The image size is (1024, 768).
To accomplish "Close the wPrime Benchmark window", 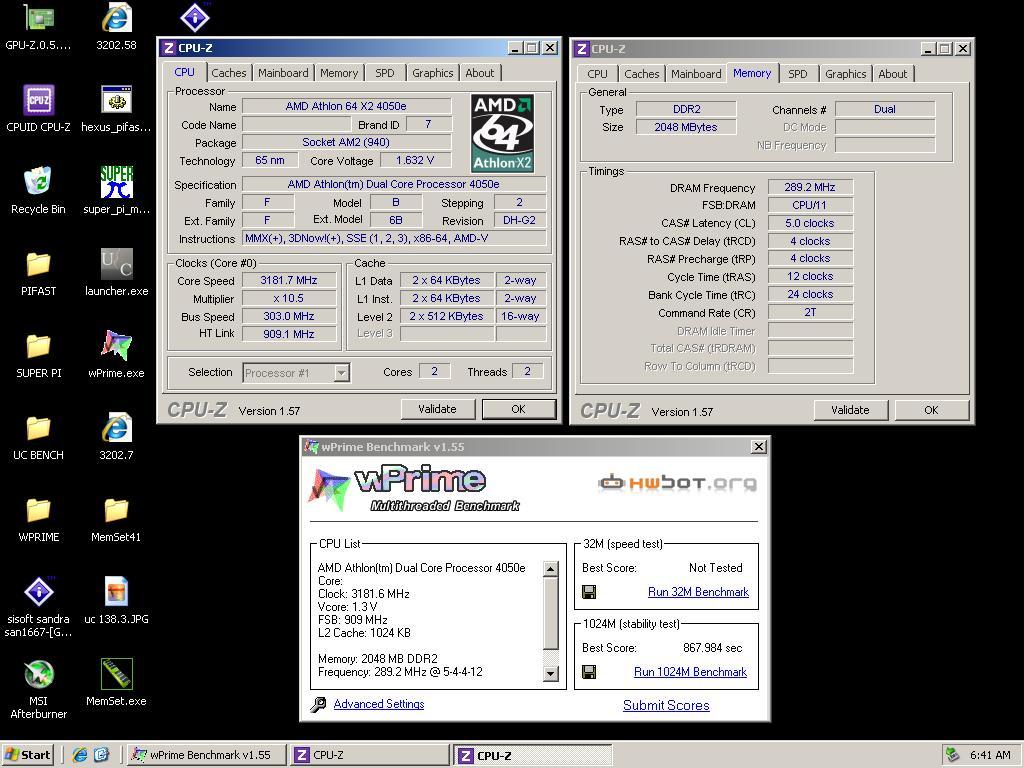I will (x=758, y=447).
